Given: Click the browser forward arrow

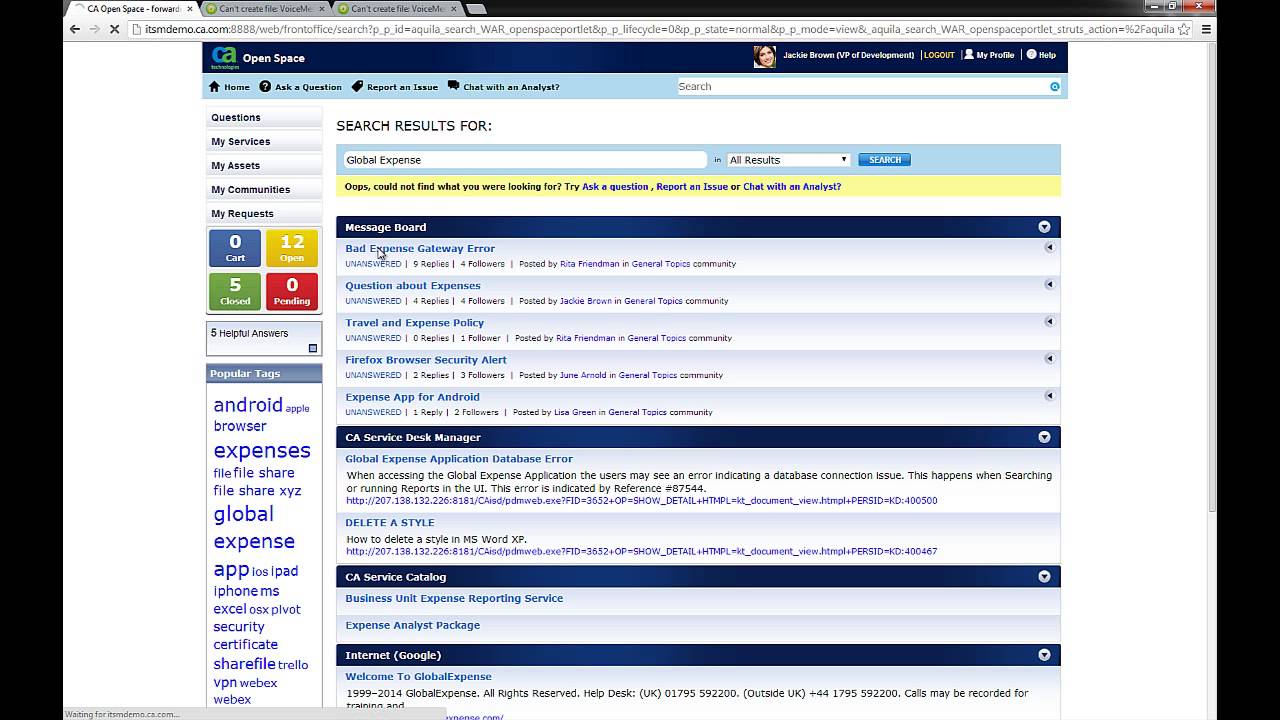Looking at the screenshot, I should (x=94, y=29).
